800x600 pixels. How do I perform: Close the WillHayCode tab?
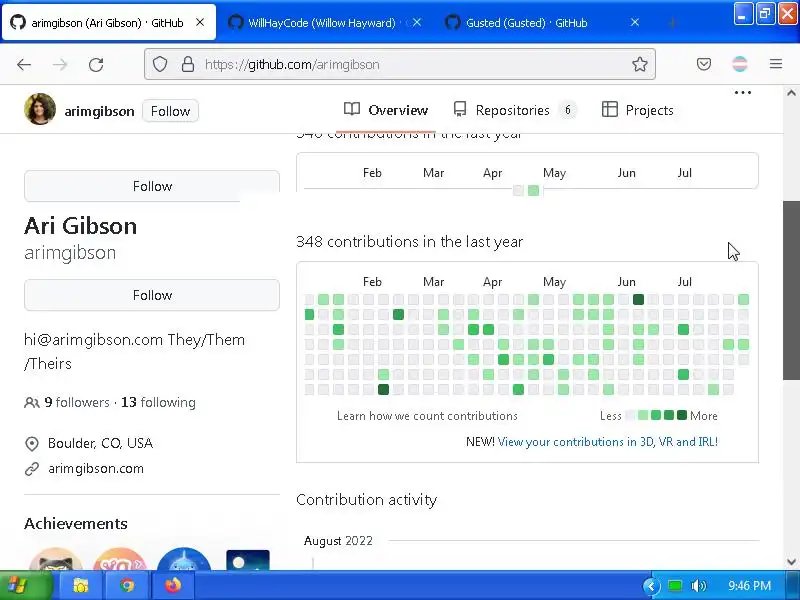(417, 22)
